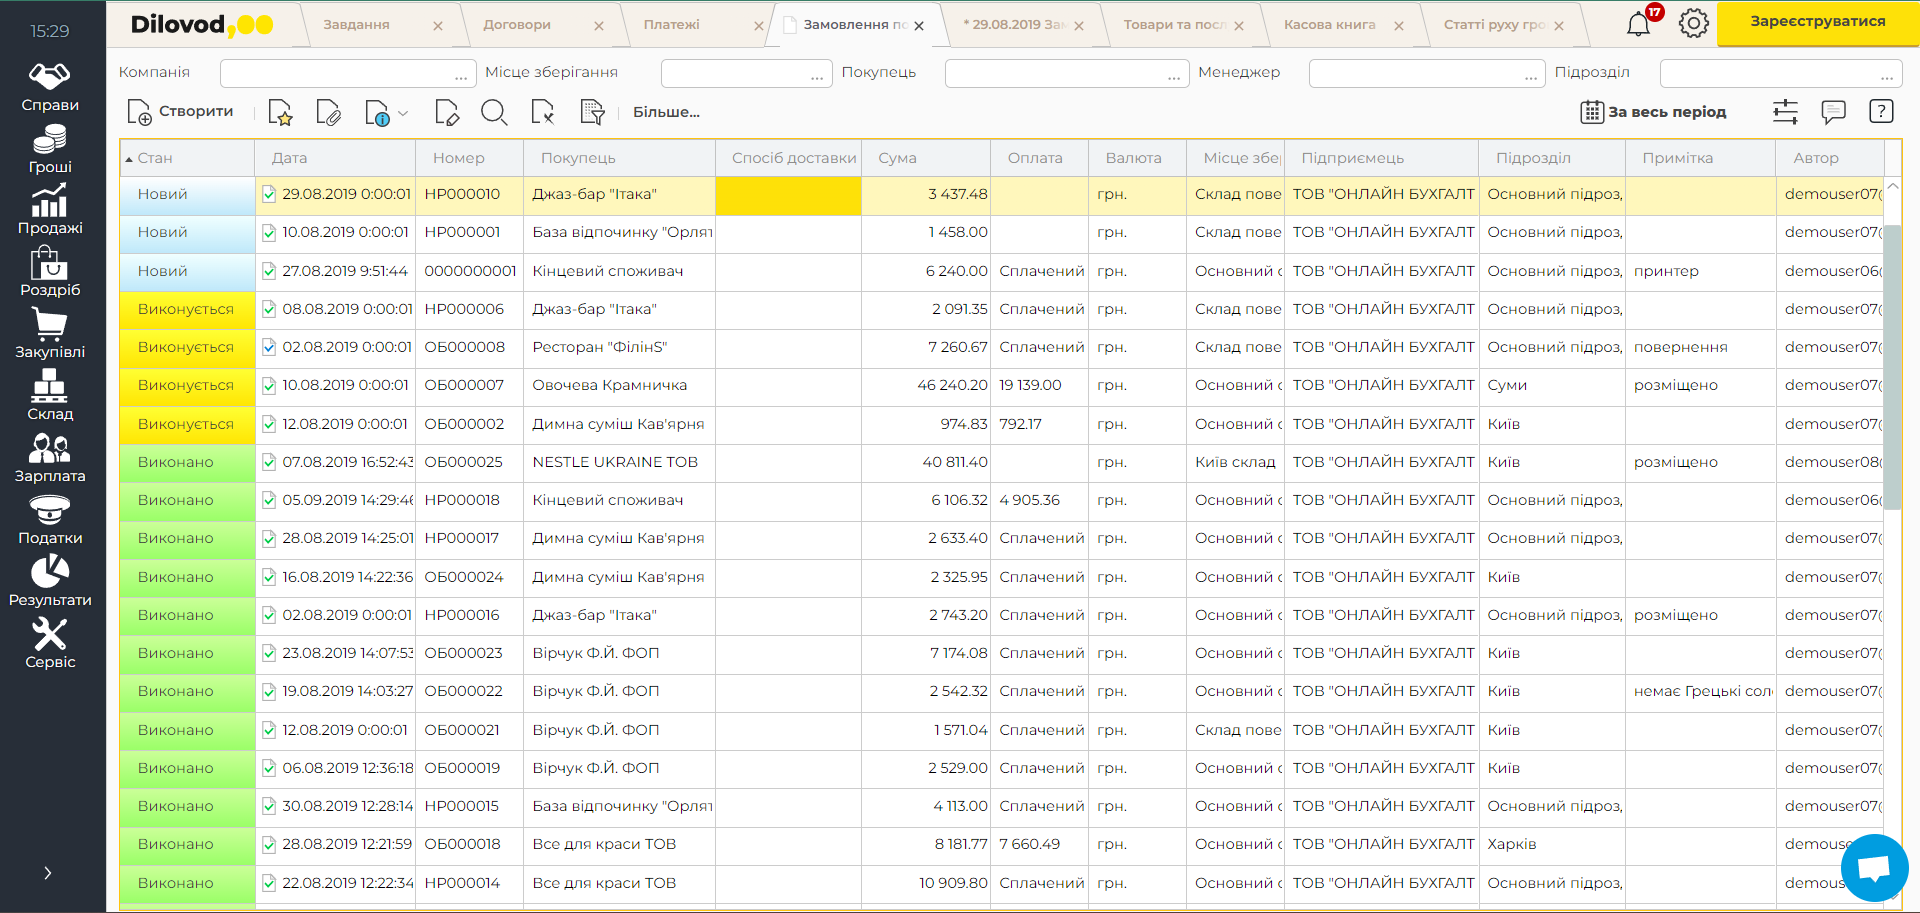Toggle posted checkbox for order ОБ000008
The width and height of the screenshot is (1920, 913).
pos(269,347)
